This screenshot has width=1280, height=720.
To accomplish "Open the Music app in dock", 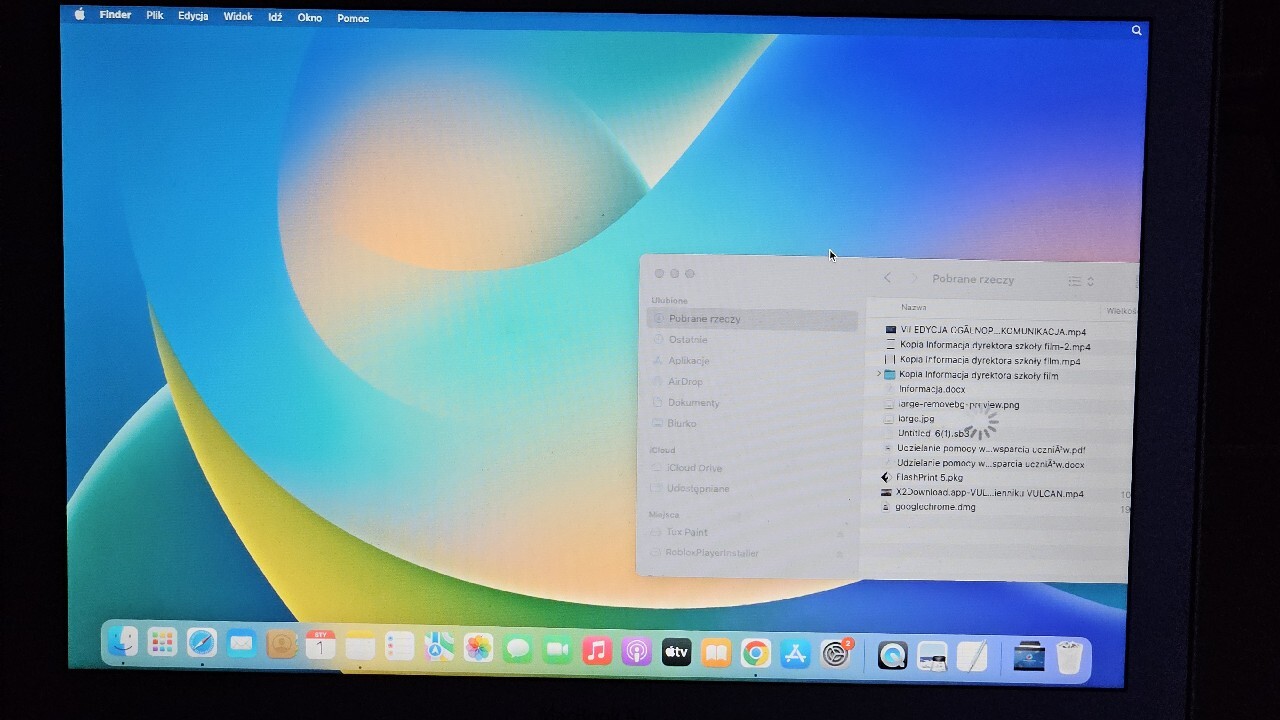I will coord(597,651).
